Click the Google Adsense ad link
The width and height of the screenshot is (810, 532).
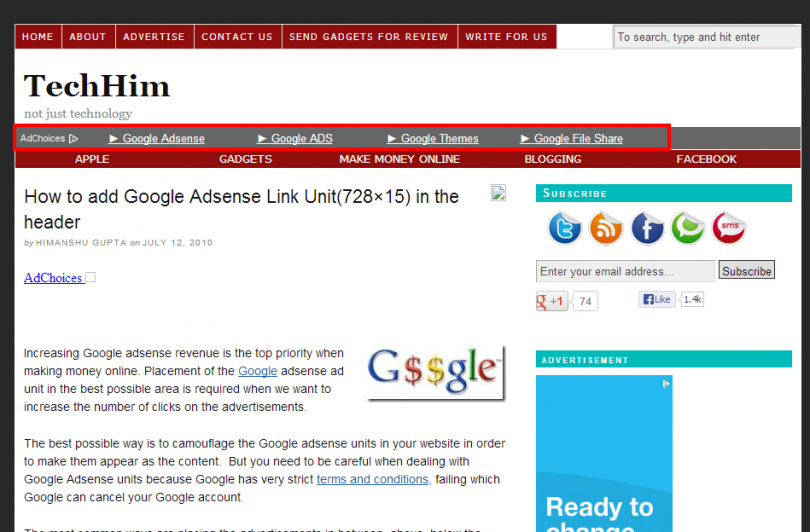[x=157, y=138]
